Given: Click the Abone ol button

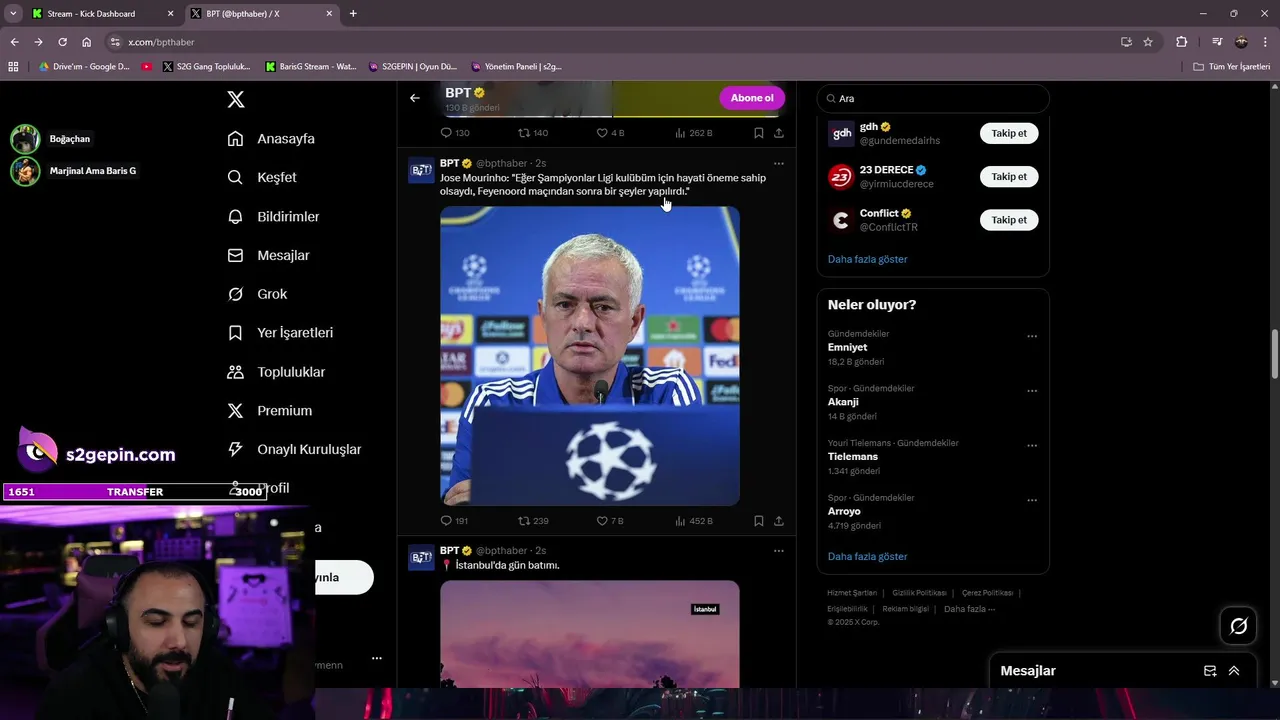Looking at the screenshot, I should pos(752,98).
